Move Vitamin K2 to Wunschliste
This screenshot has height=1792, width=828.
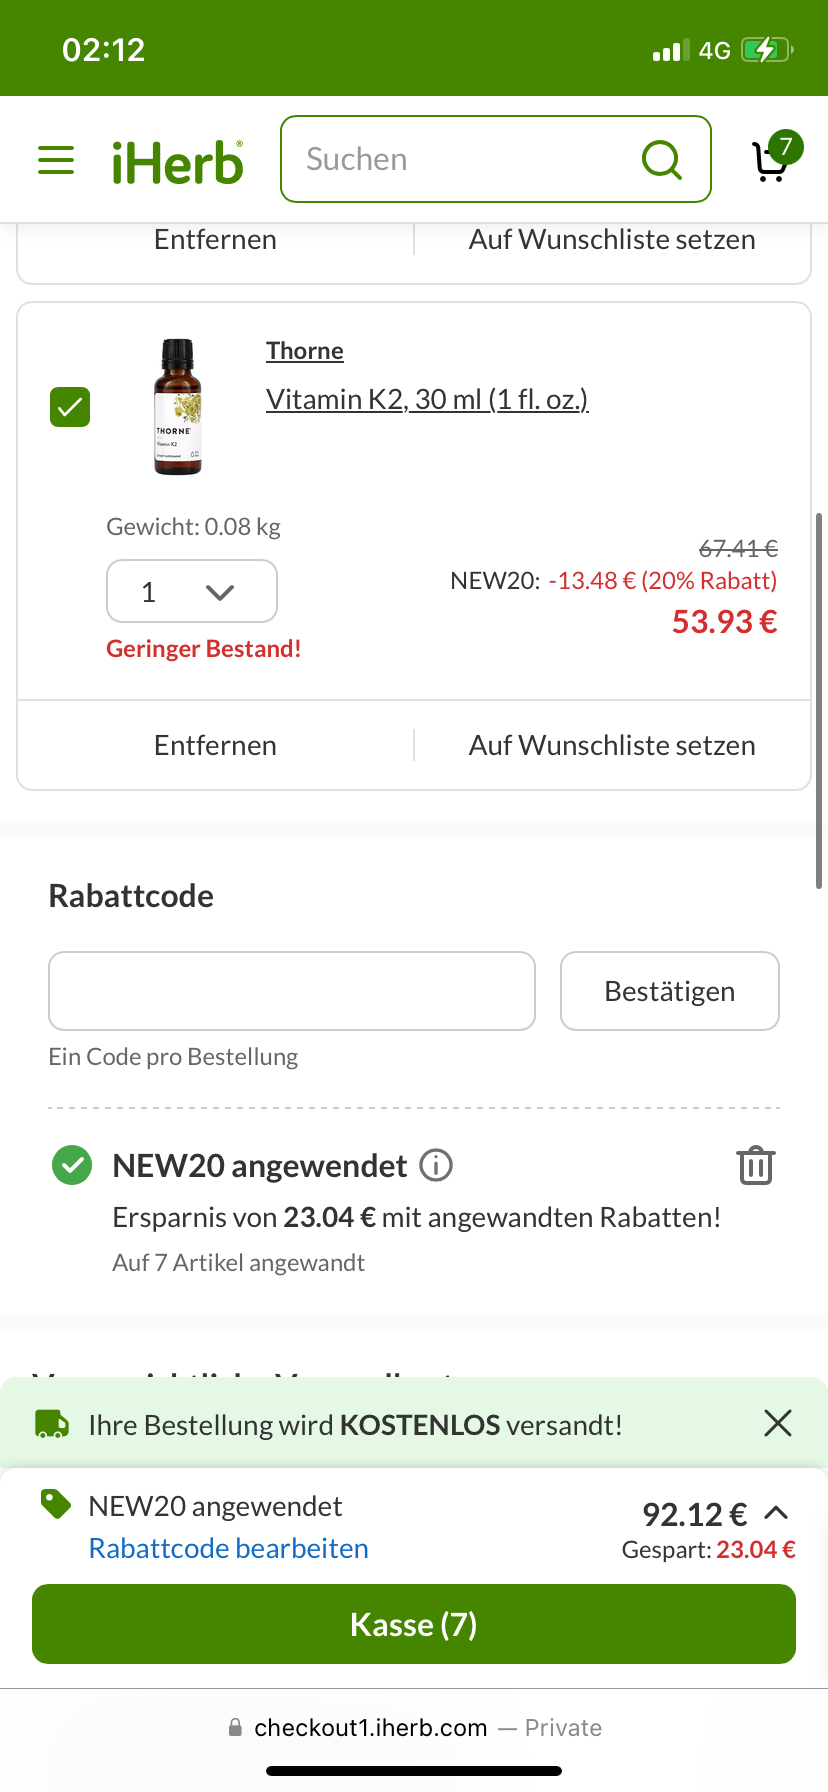[x=612, y=745]
